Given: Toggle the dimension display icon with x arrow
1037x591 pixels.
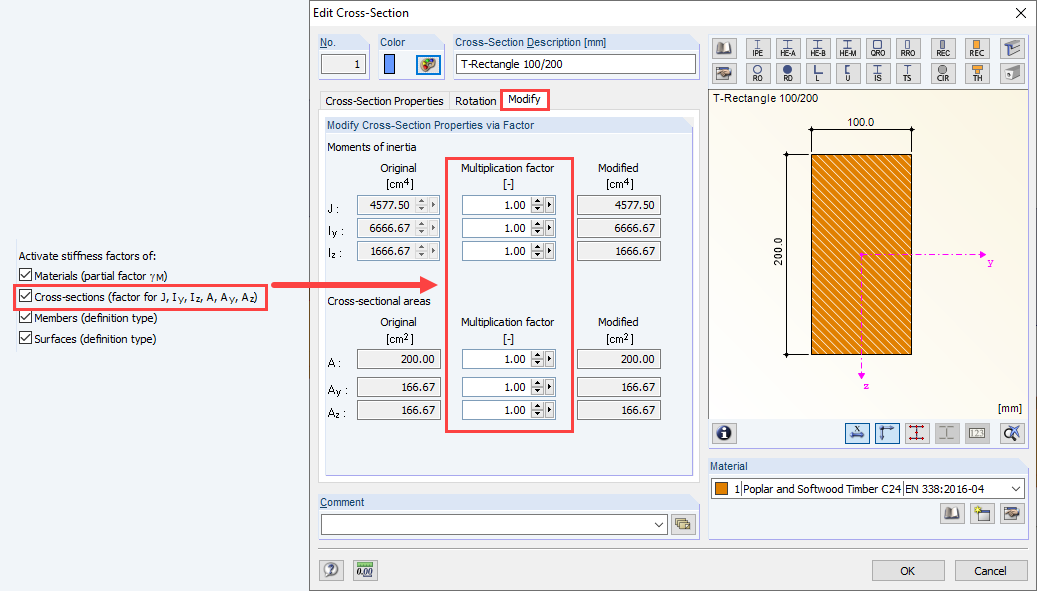Looking at the screenshot, I should [857, 433].
